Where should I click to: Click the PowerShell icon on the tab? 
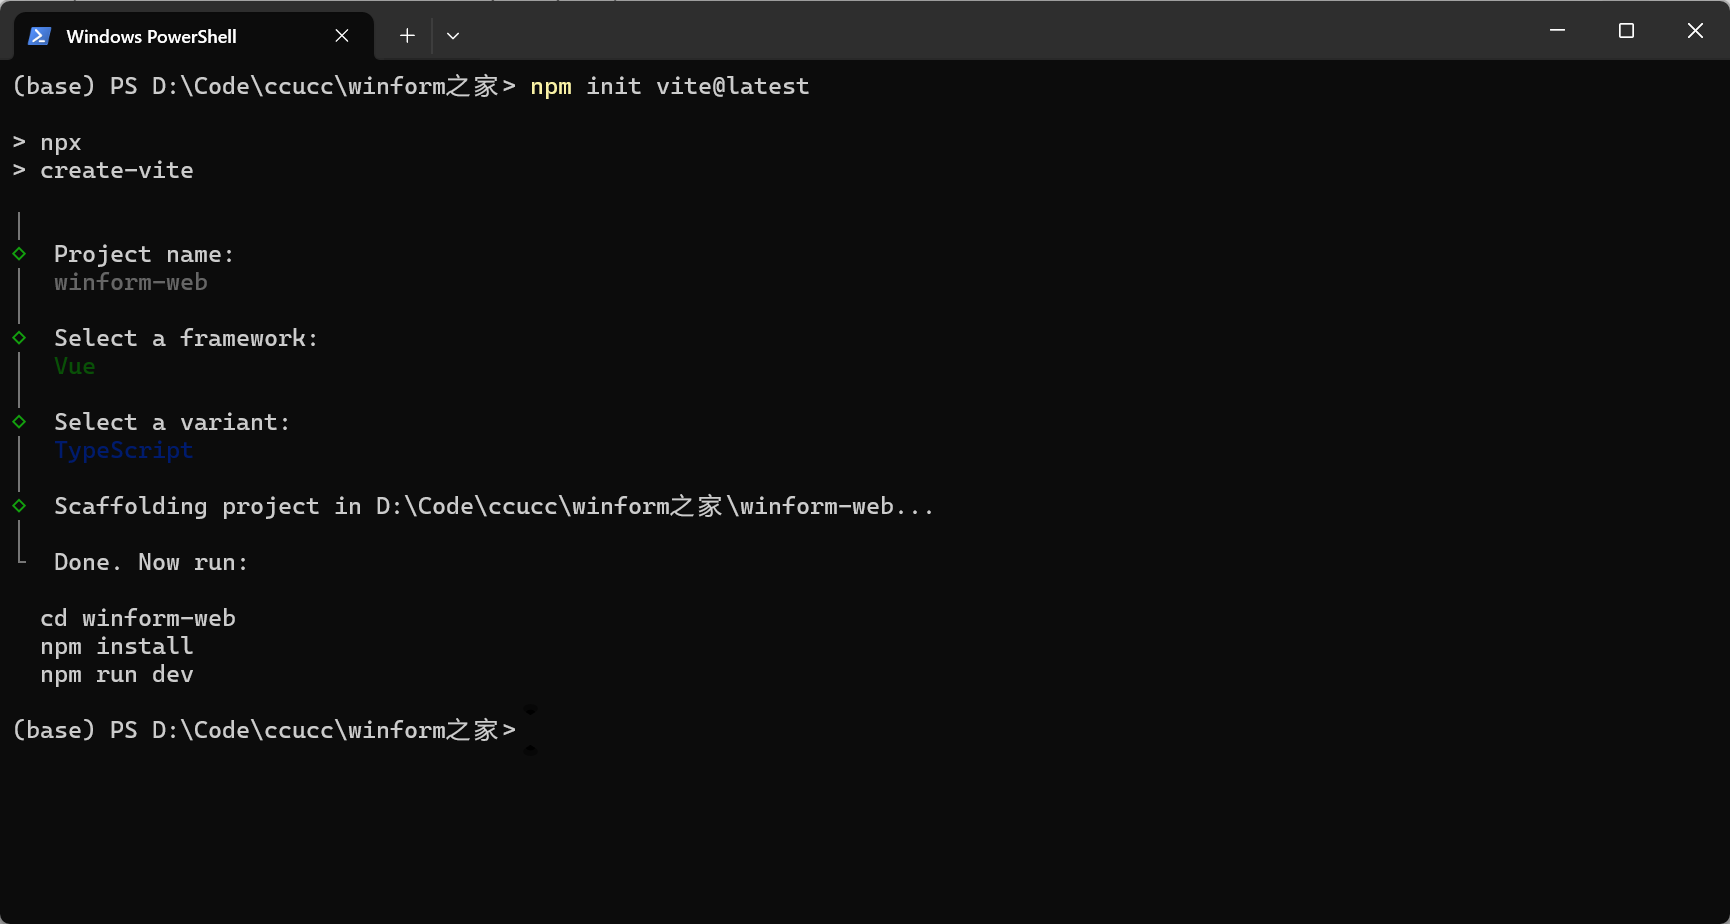(38, 35)
